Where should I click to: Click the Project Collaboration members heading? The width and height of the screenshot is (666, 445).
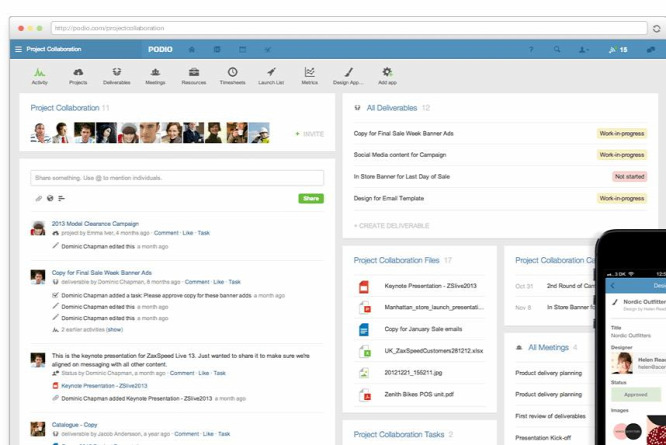[x=65, y=108]
